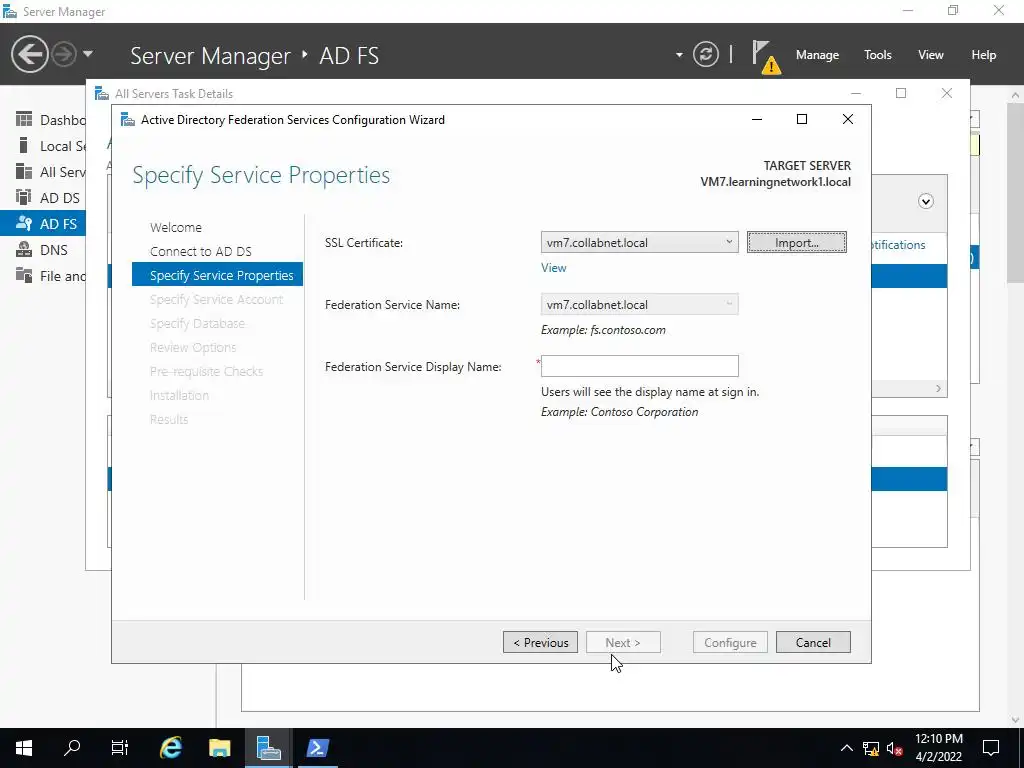Click the Server Manager back arrow

pos(29,54)
